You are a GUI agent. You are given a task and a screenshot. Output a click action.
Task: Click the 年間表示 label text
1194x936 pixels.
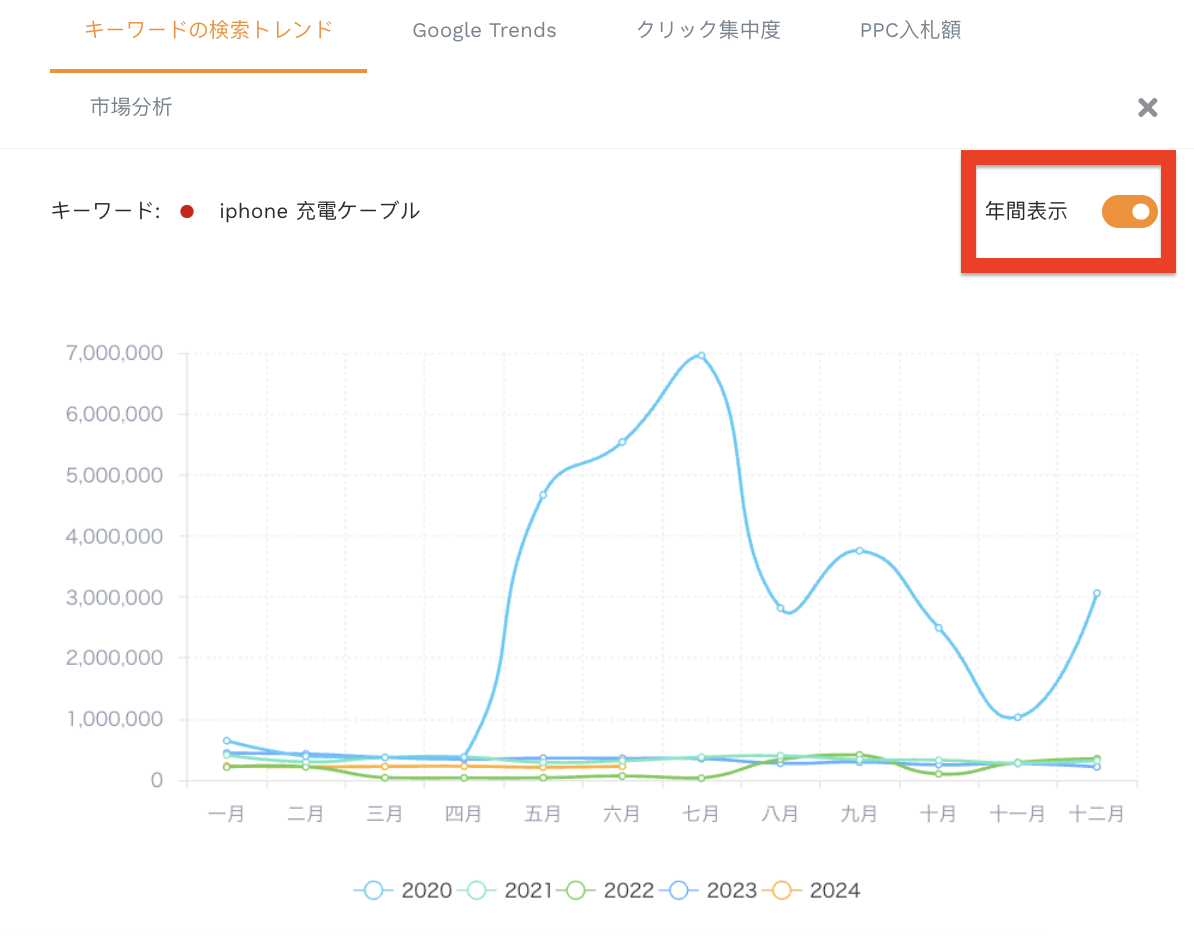pyautogui.click(x=1026, y=211)
